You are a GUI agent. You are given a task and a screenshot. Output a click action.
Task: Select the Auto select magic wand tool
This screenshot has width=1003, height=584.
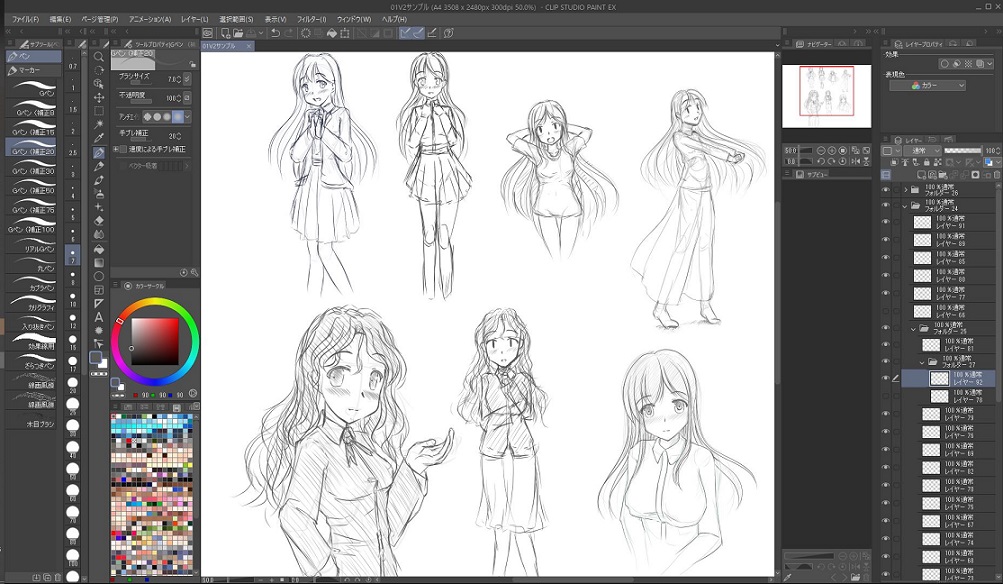click(99, 124)
